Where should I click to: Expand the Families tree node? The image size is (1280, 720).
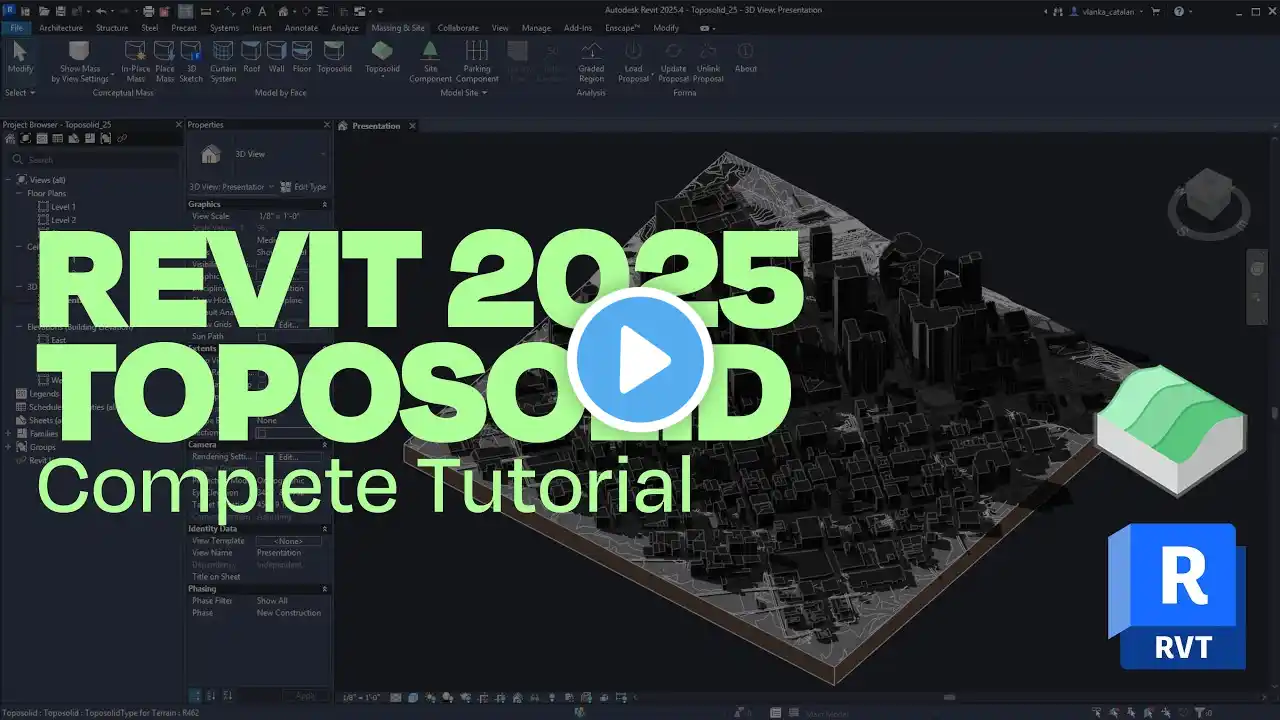pos(8,433)
